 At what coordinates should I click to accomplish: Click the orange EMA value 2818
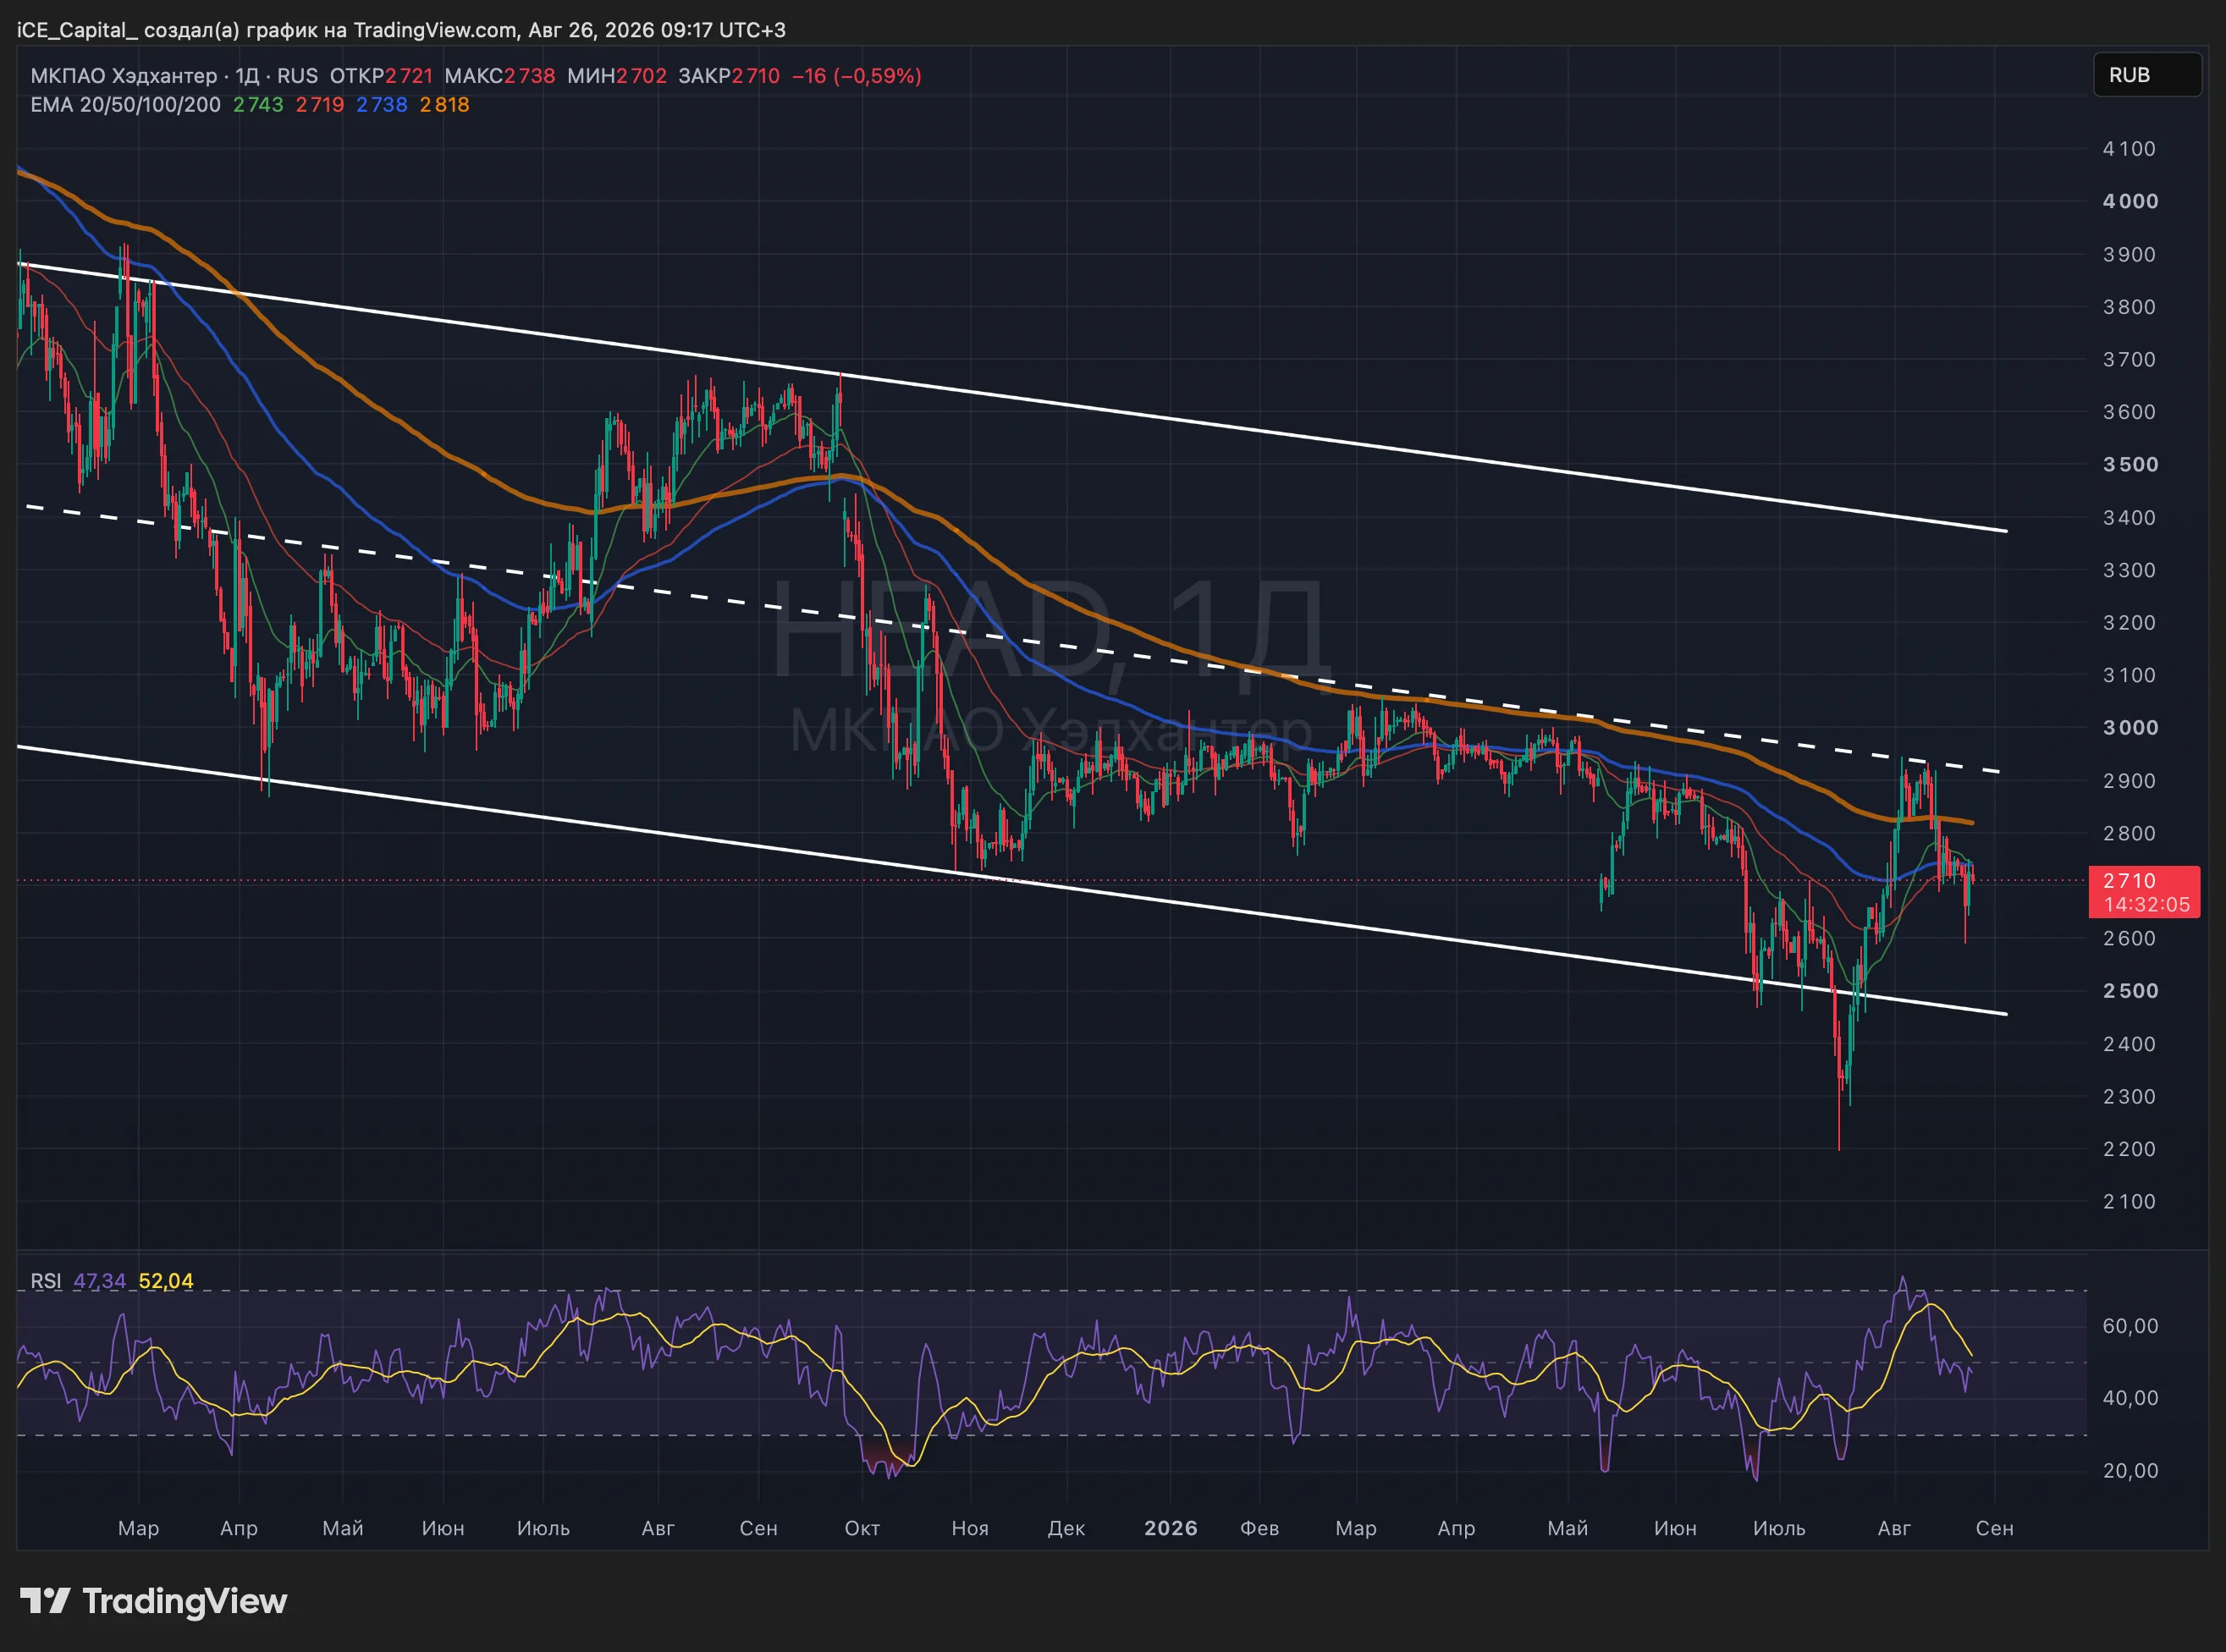pos(444,105)
